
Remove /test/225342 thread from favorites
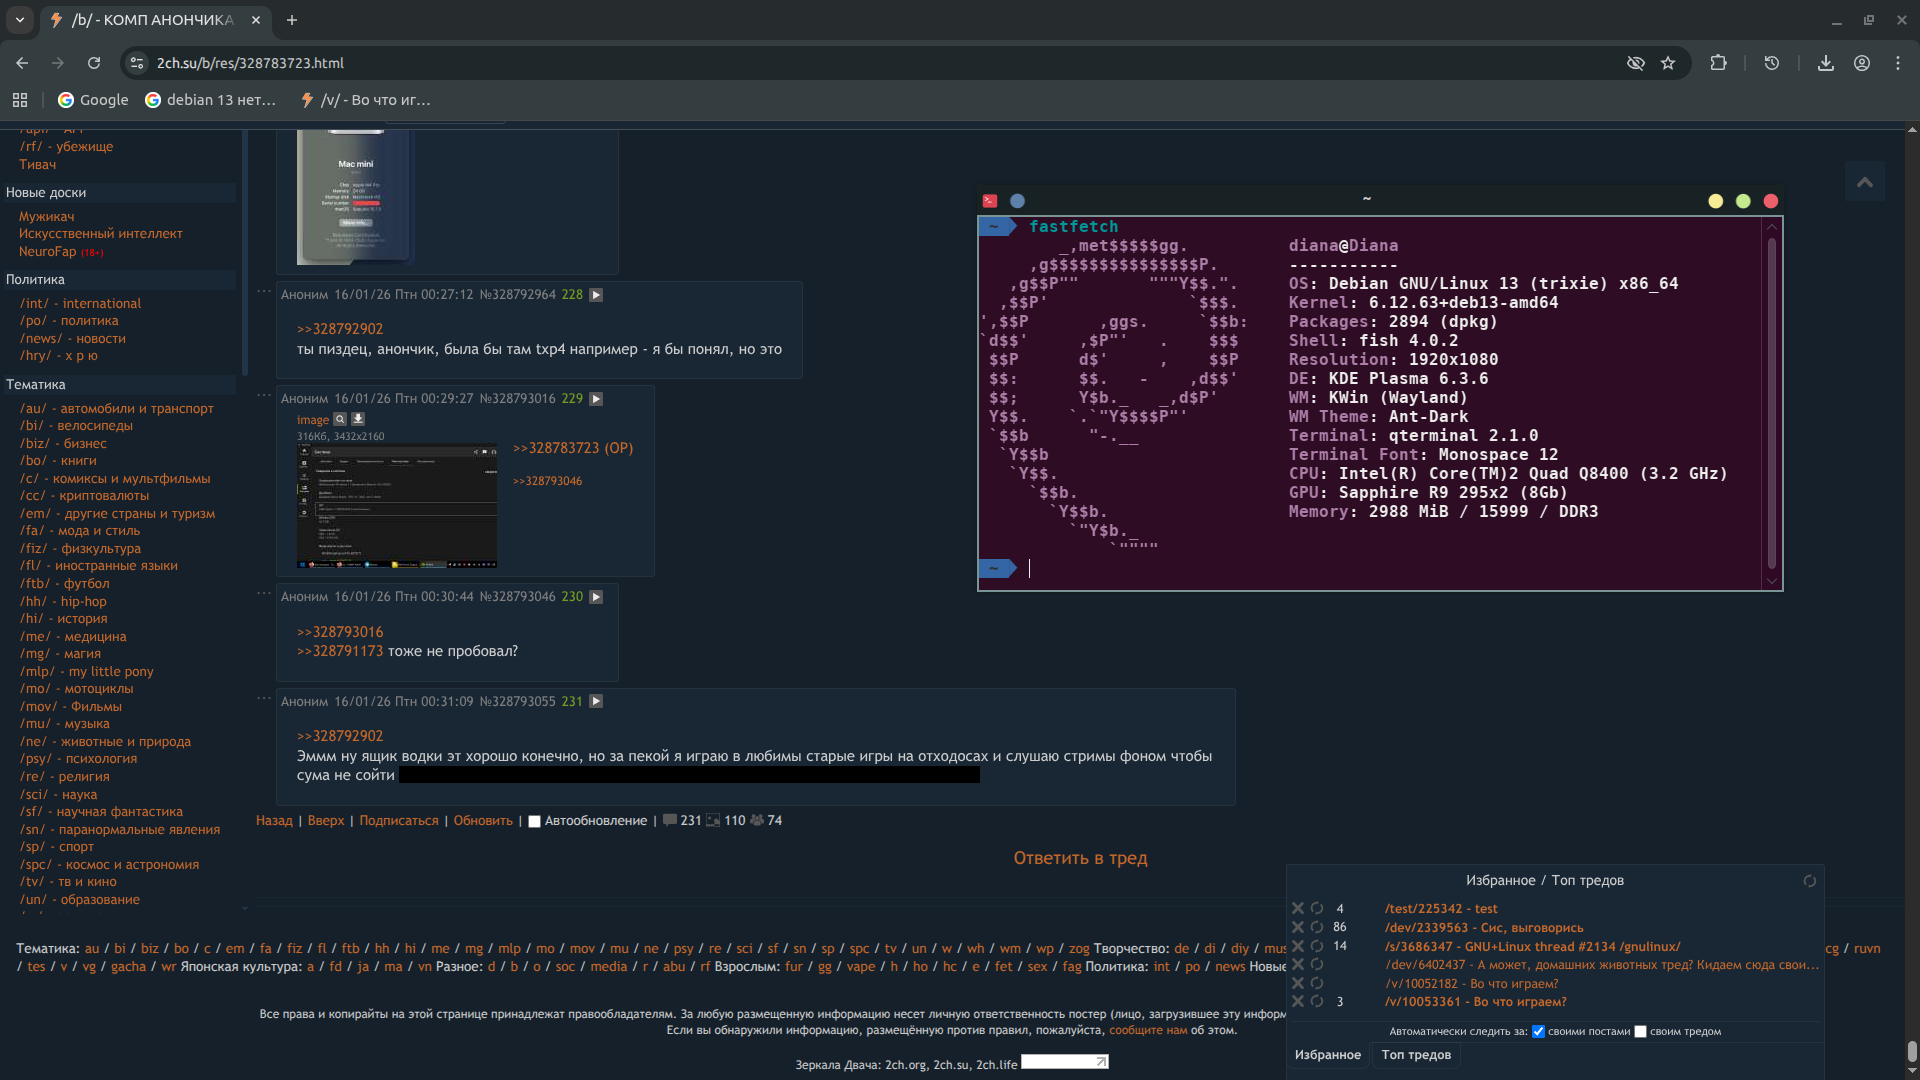(x=1298, y=909)
